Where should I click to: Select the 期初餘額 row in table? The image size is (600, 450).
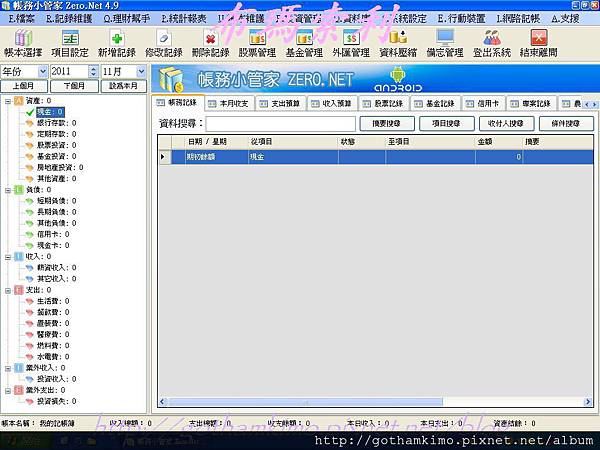[x=376, y=157]
